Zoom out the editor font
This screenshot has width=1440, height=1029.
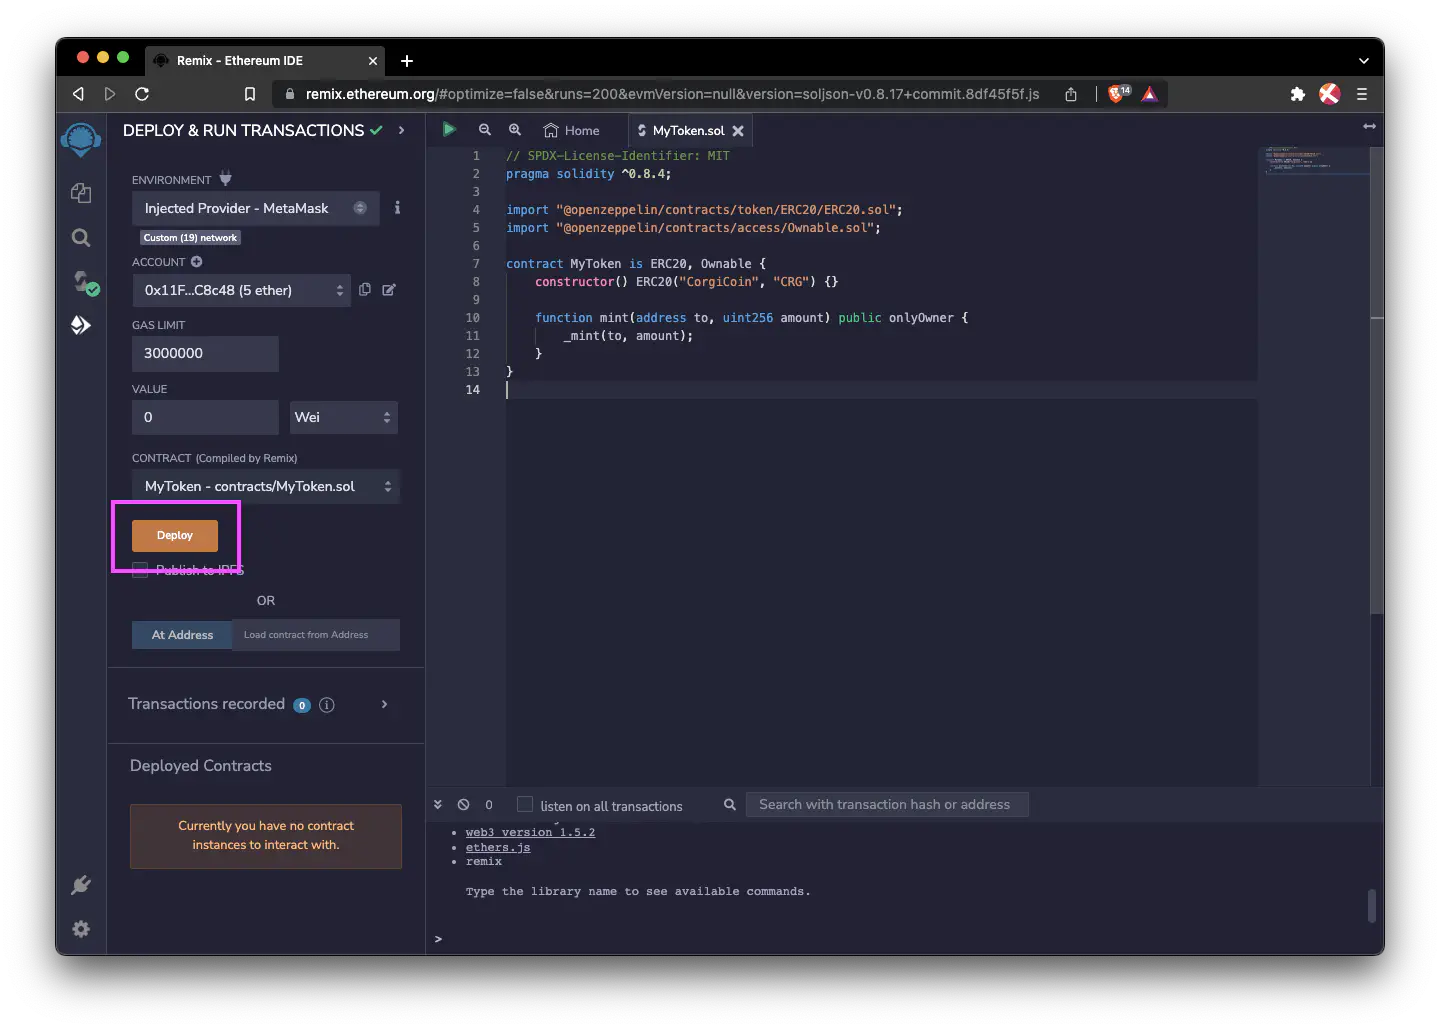[x=485, y=130]
